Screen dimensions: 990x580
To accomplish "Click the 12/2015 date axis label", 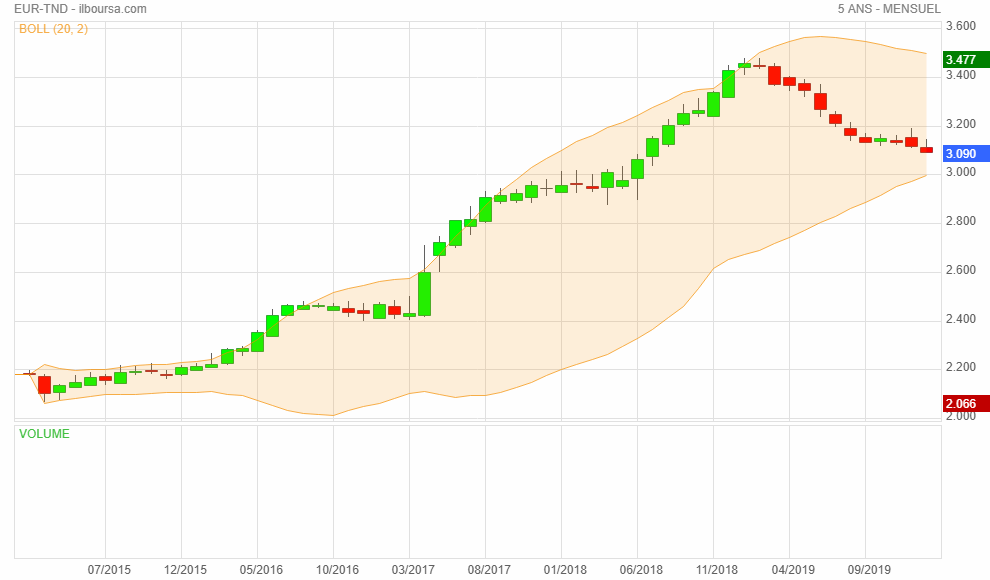I will click(185, 569).
